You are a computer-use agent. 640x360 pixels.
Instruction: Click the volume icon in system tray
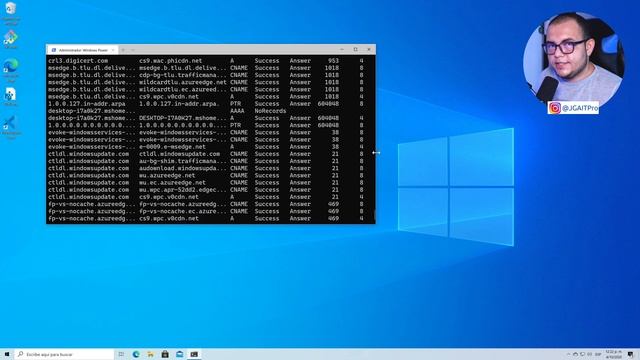(x=590, y=354)
